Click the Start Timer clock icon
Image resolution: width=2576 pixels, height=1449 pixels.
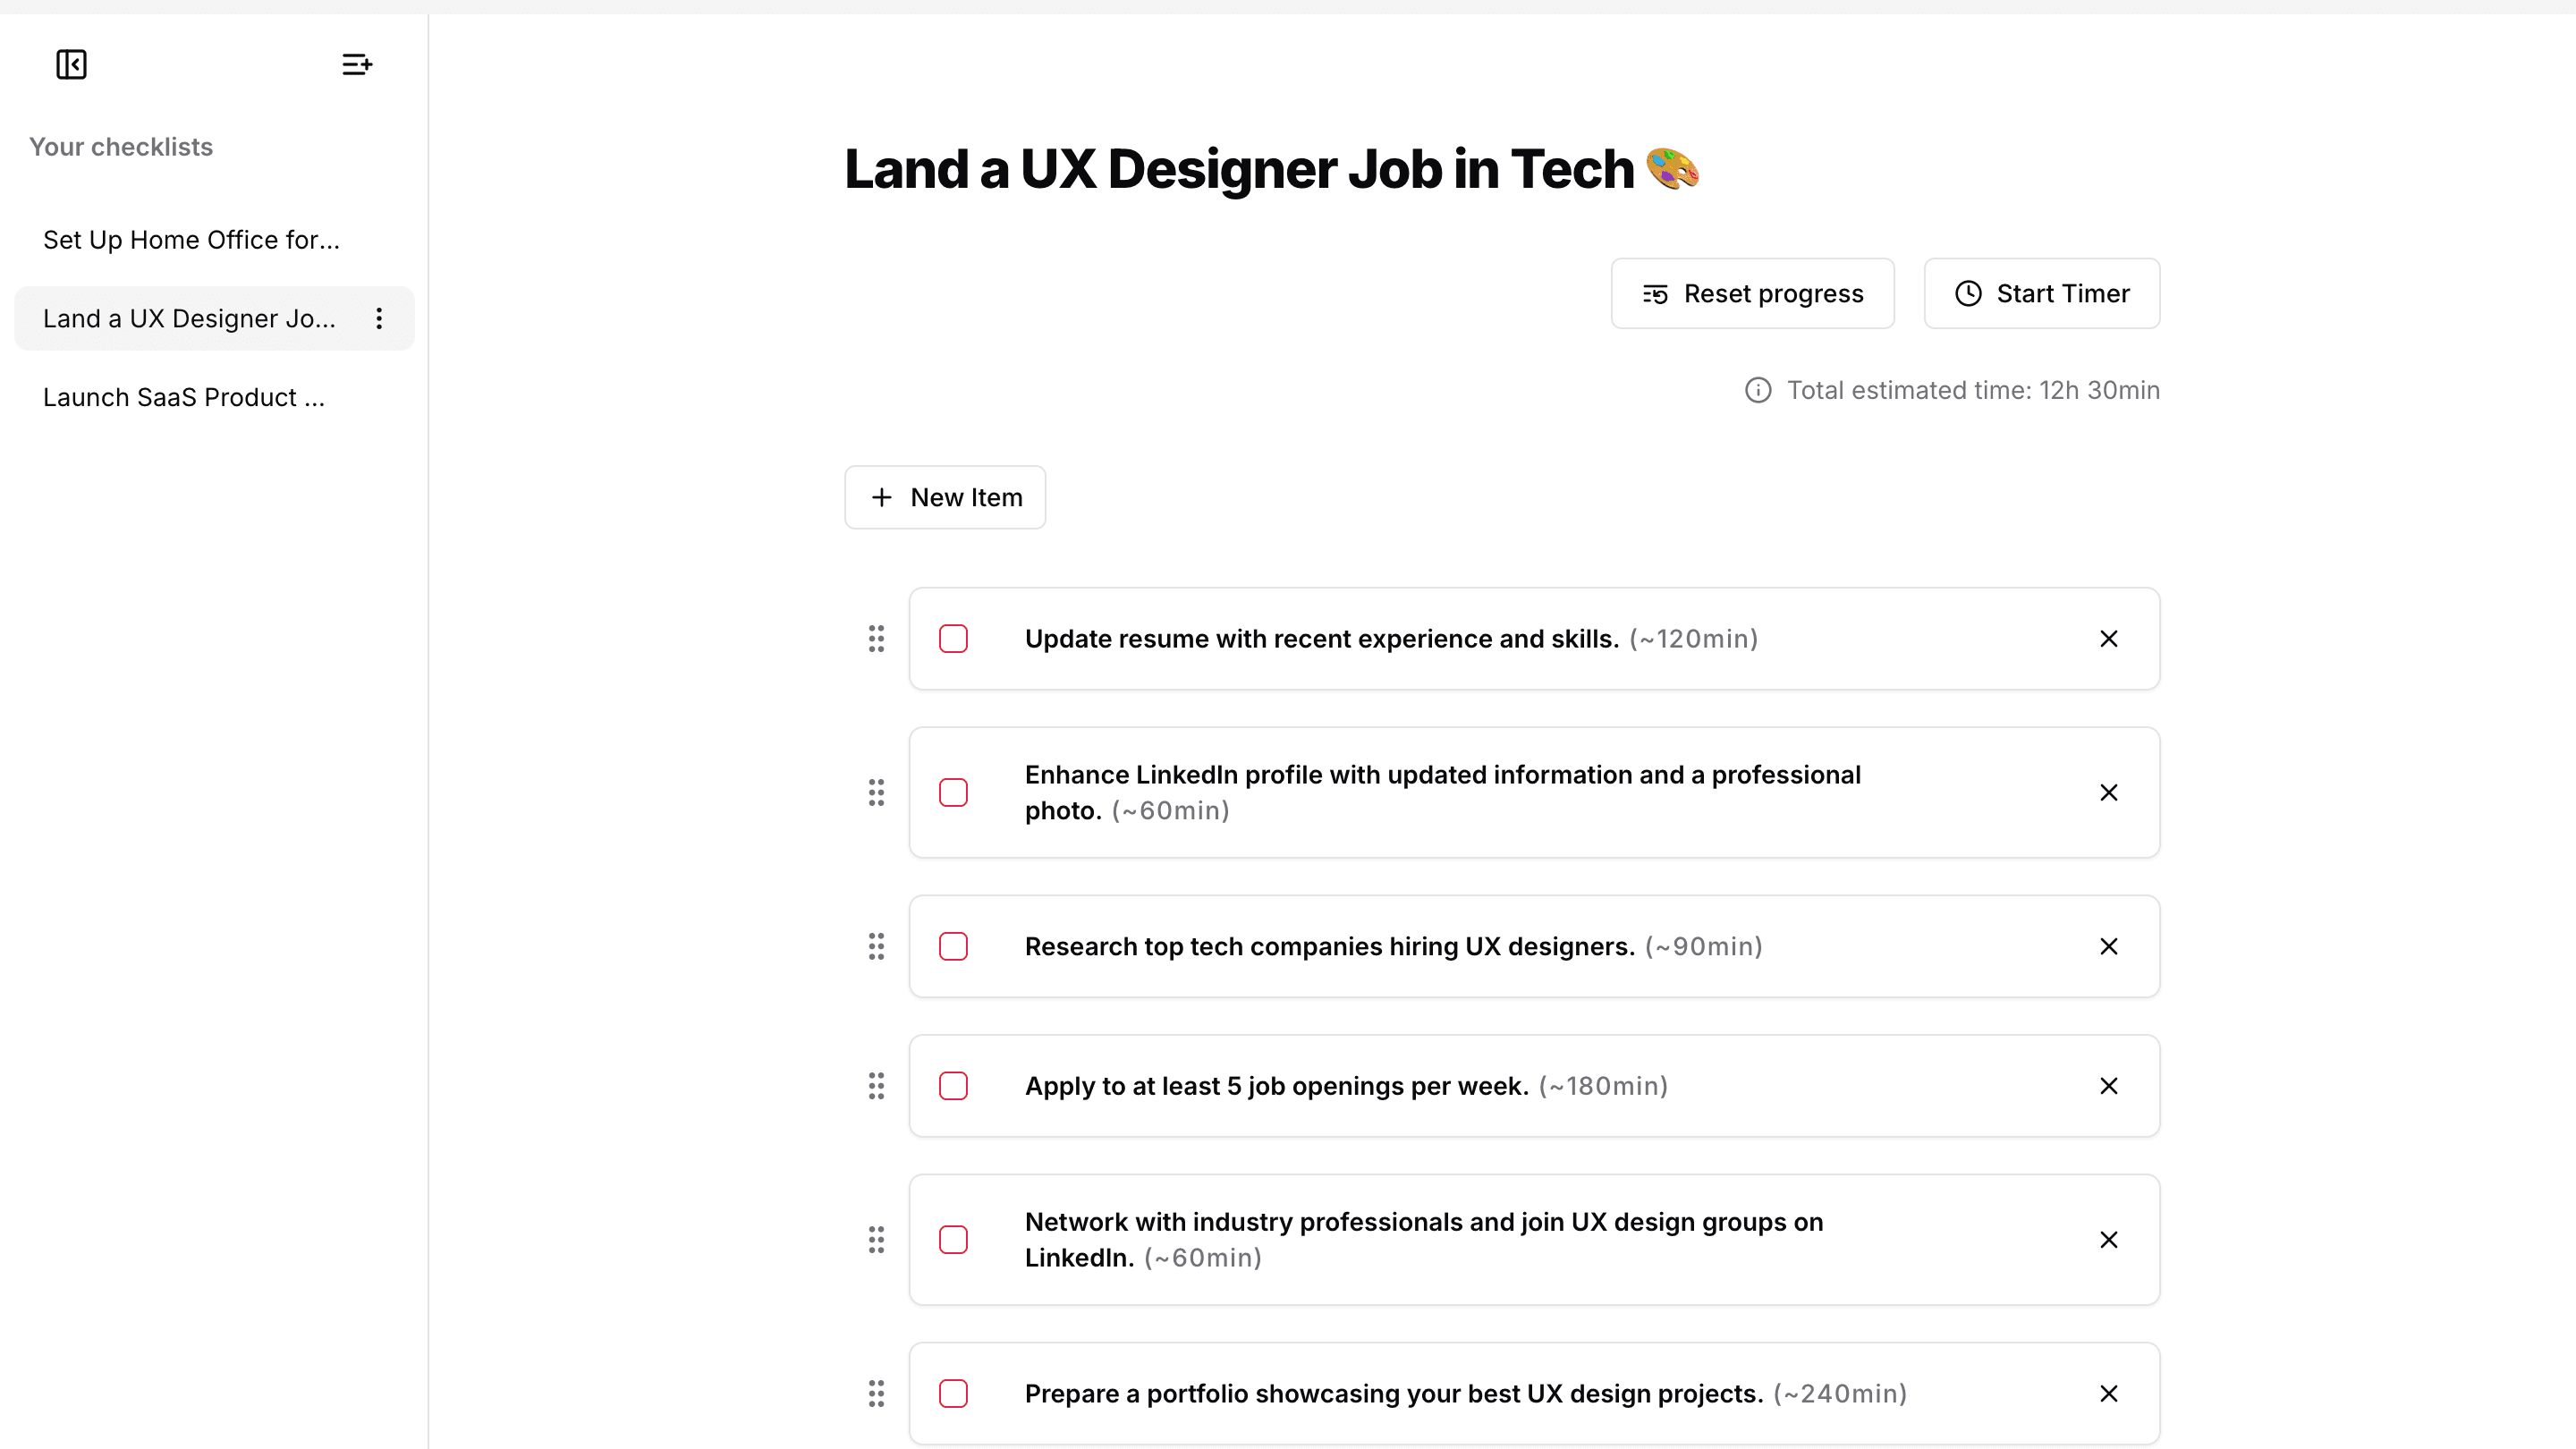point(1968,292)
